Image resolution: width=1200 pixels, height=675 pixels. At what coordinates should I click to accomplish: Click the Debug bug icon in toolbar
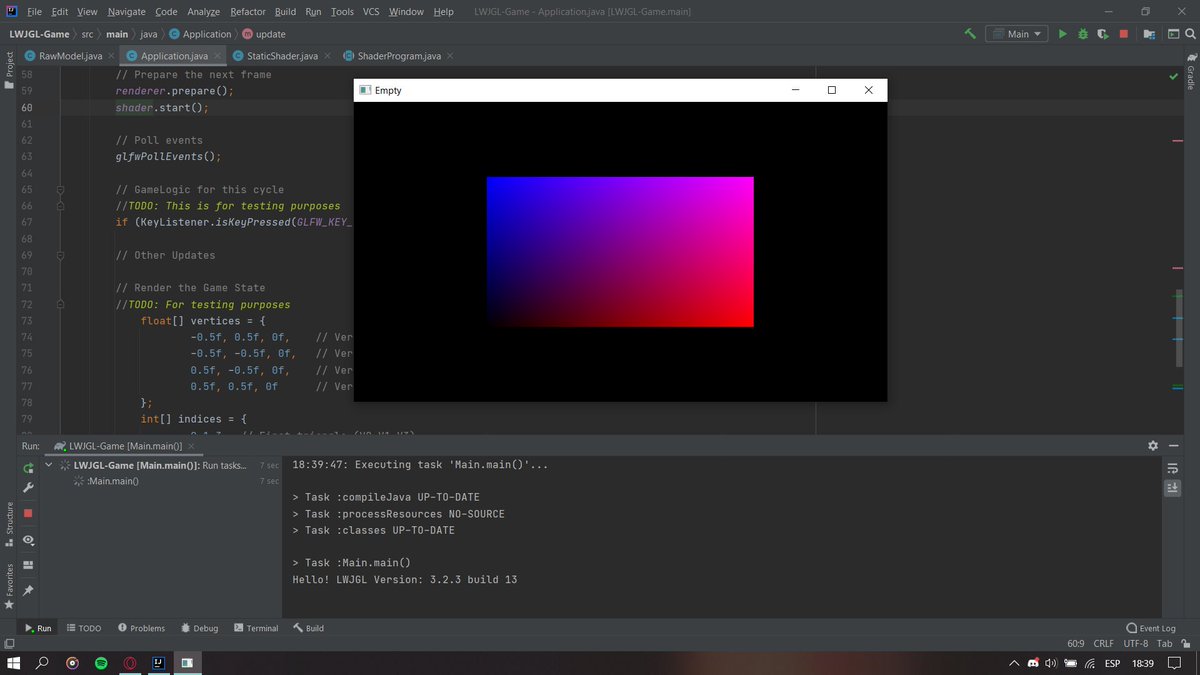tap(1082, 33)
